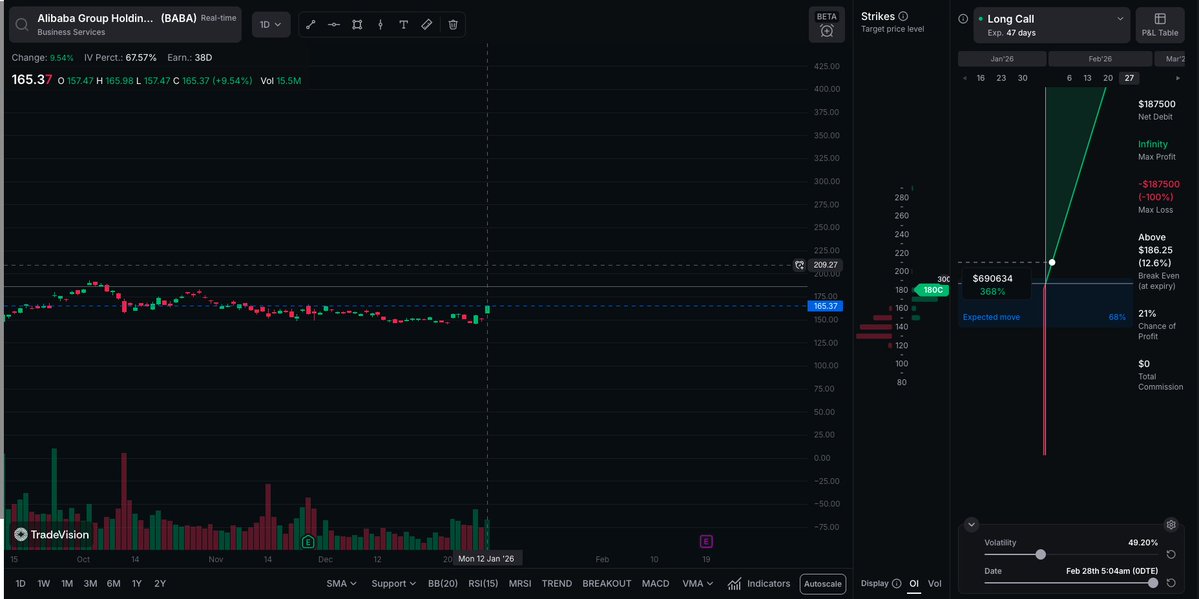The image size is (1199, 599).
Task: Click the Date slider handle
Action: (x=1153, y=583)
